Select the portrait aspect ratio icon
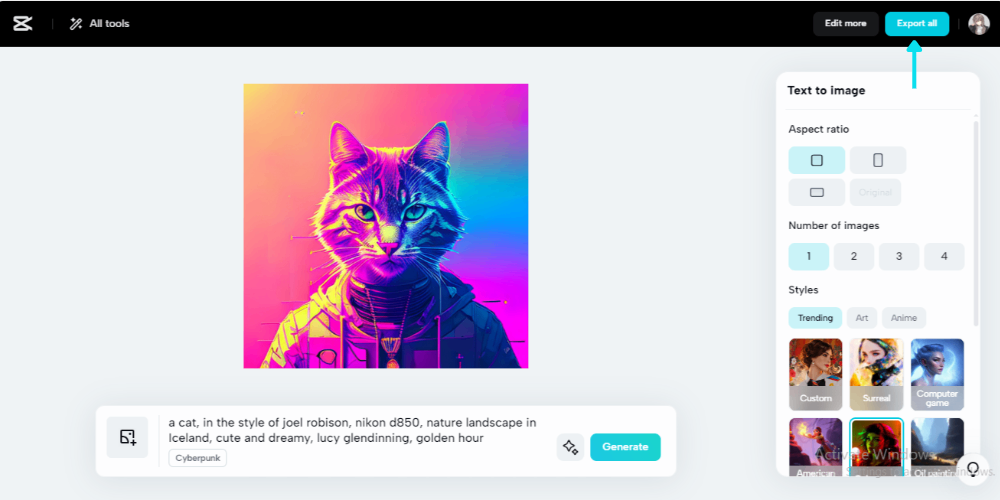1000x500 pixels. coord(878,160)
